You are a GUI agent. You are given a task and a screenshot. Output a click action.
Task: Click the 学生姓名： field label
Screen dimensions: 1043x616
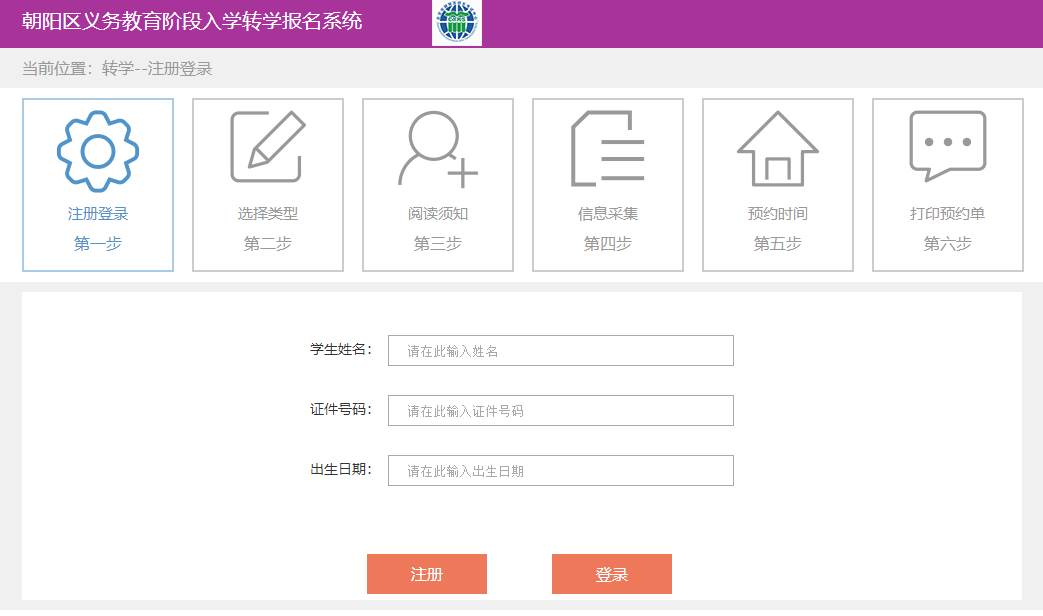[341, 349]
